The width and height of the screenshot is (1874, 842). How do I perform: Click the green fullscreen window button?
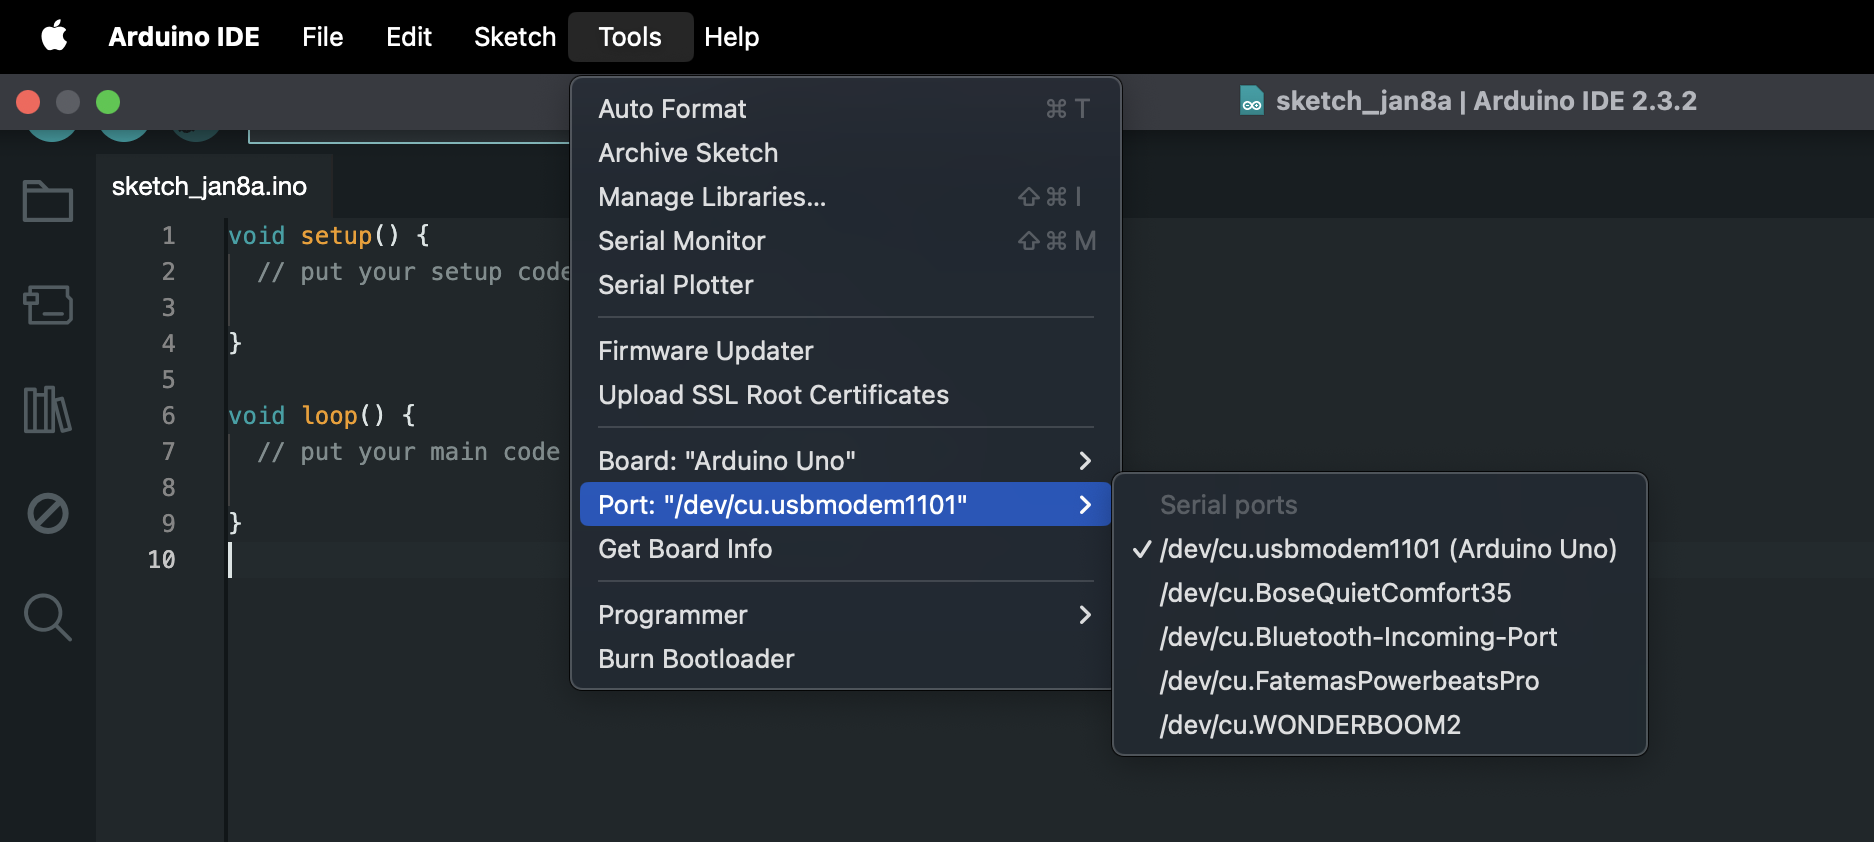click(108, 102)
